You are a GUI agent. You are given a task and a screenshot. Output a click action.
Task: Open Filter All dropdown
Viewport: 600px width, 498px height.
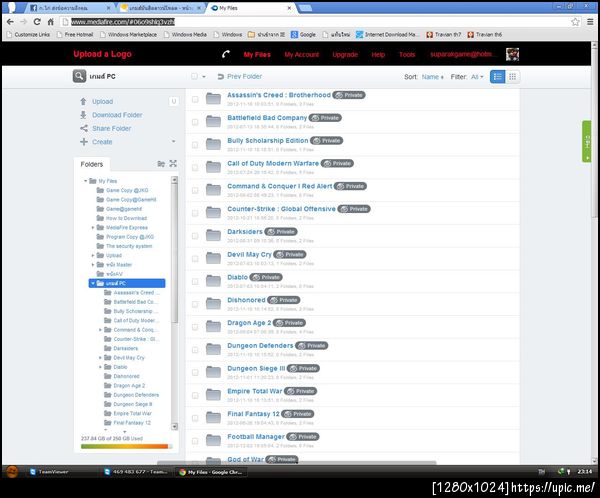click(x=477, y=77)
